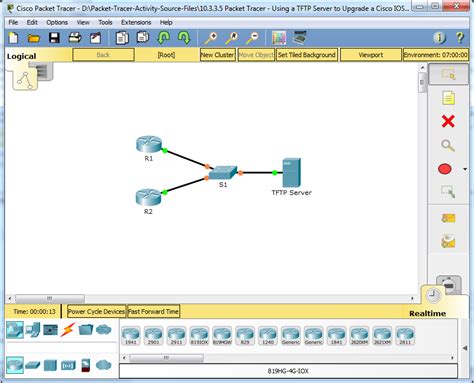Pick the 2901 router from device list
This screenshot has width=474, height=383.
tap(154, 336)
